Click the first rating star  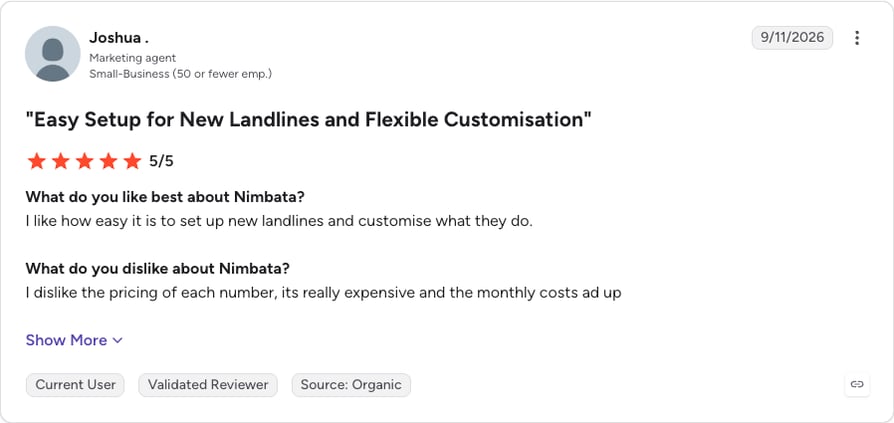[x=36, y=161]
